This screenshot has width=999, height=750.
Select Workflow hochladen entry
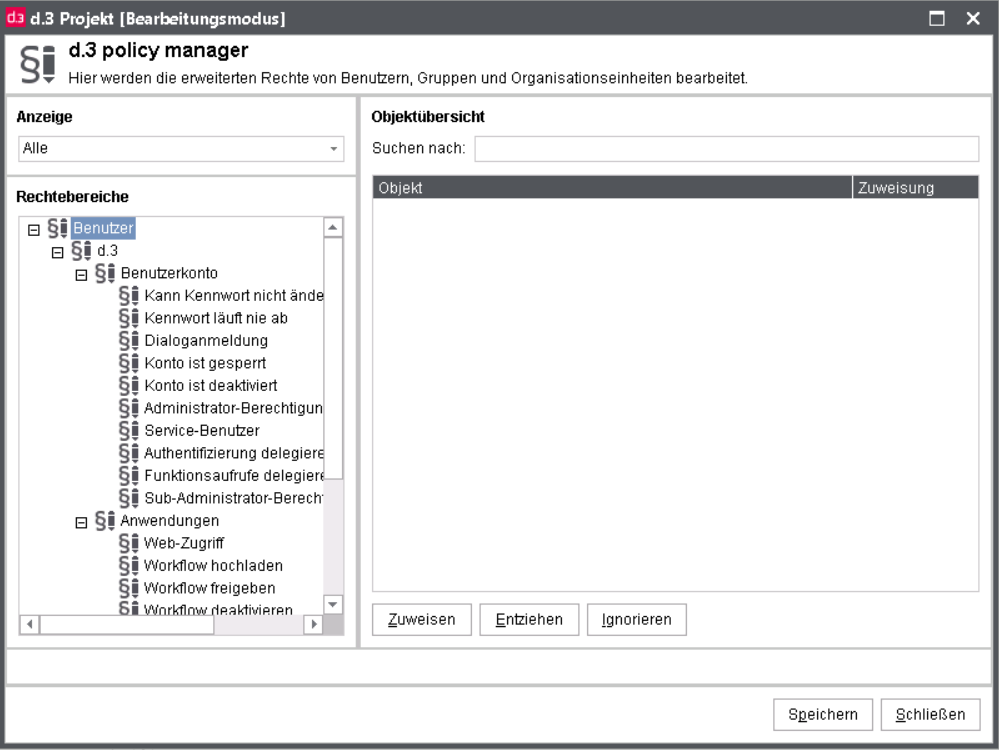coord(213,566)
